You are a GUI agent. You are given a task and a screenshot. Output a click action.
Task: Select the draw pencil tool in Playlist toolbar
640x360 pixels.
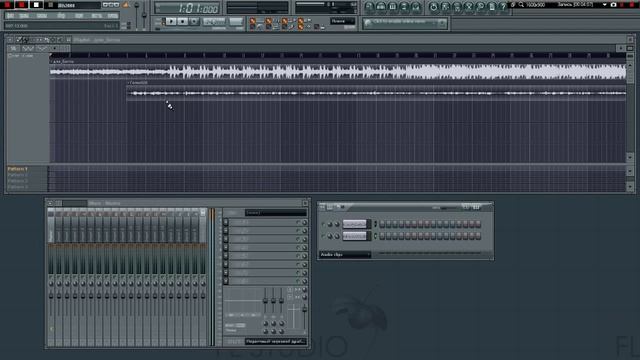click(19, 40)
